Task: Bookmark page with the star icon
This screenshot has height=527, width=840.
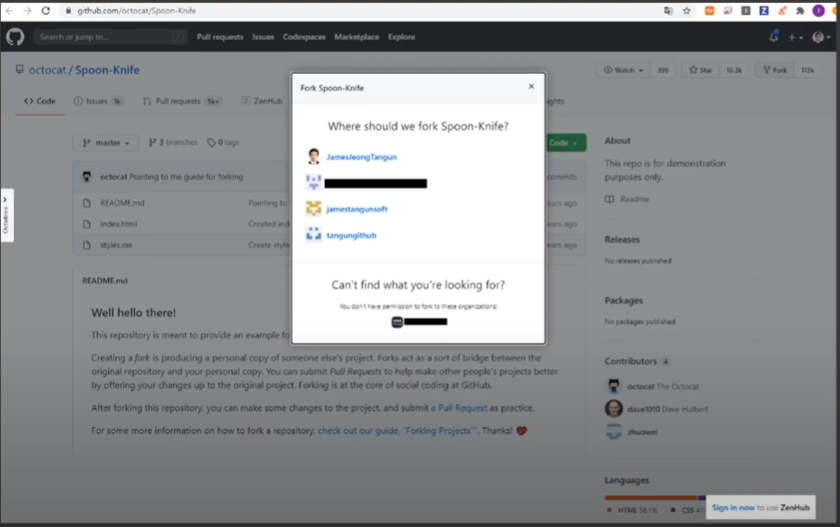Action: [x=687, y=11]
